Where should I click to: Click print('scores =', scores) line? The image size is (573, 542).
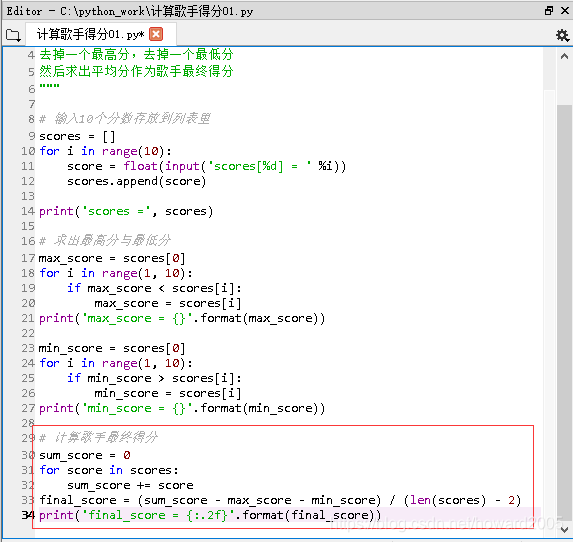pyautogui.click(x=126, y=211)
